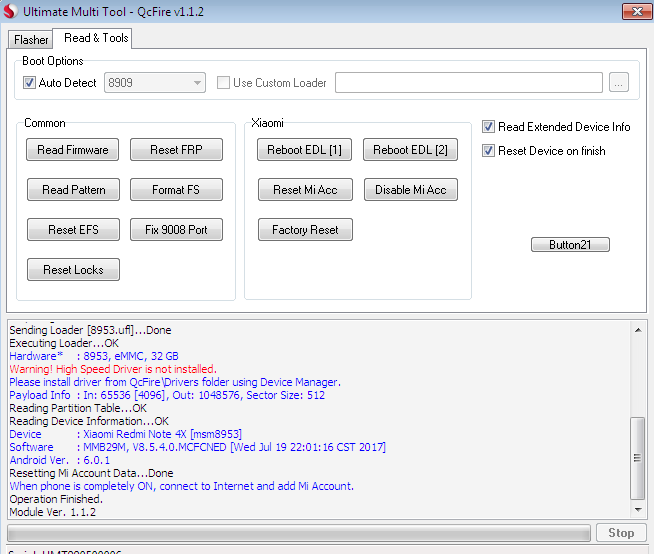
Task: Click the custom loader path field
Action: (x=468, y=83)
